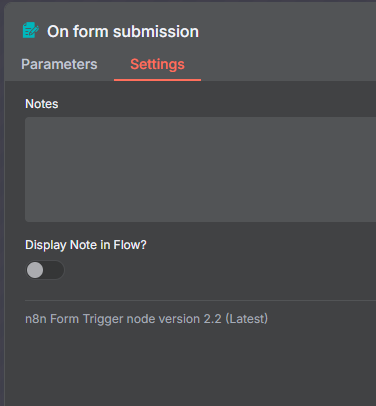The width and height of the screenshot is (376, 406).
Task: Click the word "submission" in the node title
Action: point(156,32)
